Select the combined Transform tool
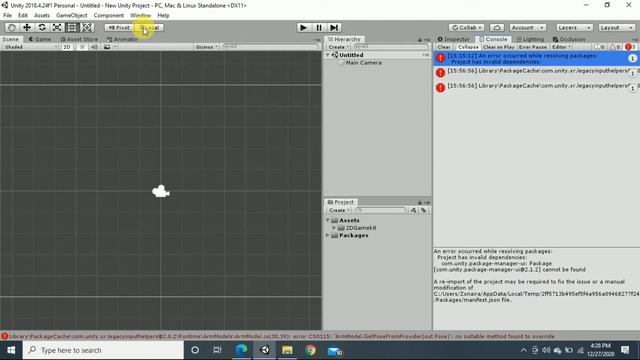 87,27
